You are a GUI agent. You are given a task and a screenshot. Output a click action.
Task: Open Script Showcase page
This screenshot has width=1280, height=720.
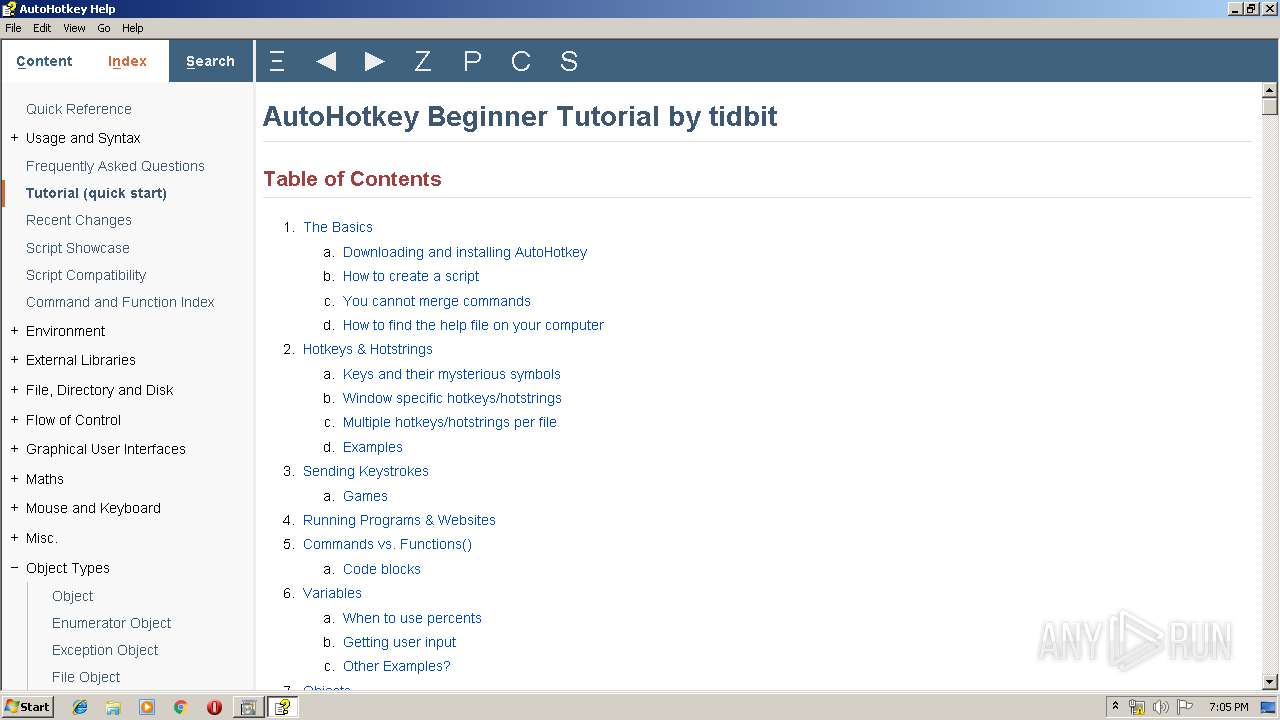78,248
